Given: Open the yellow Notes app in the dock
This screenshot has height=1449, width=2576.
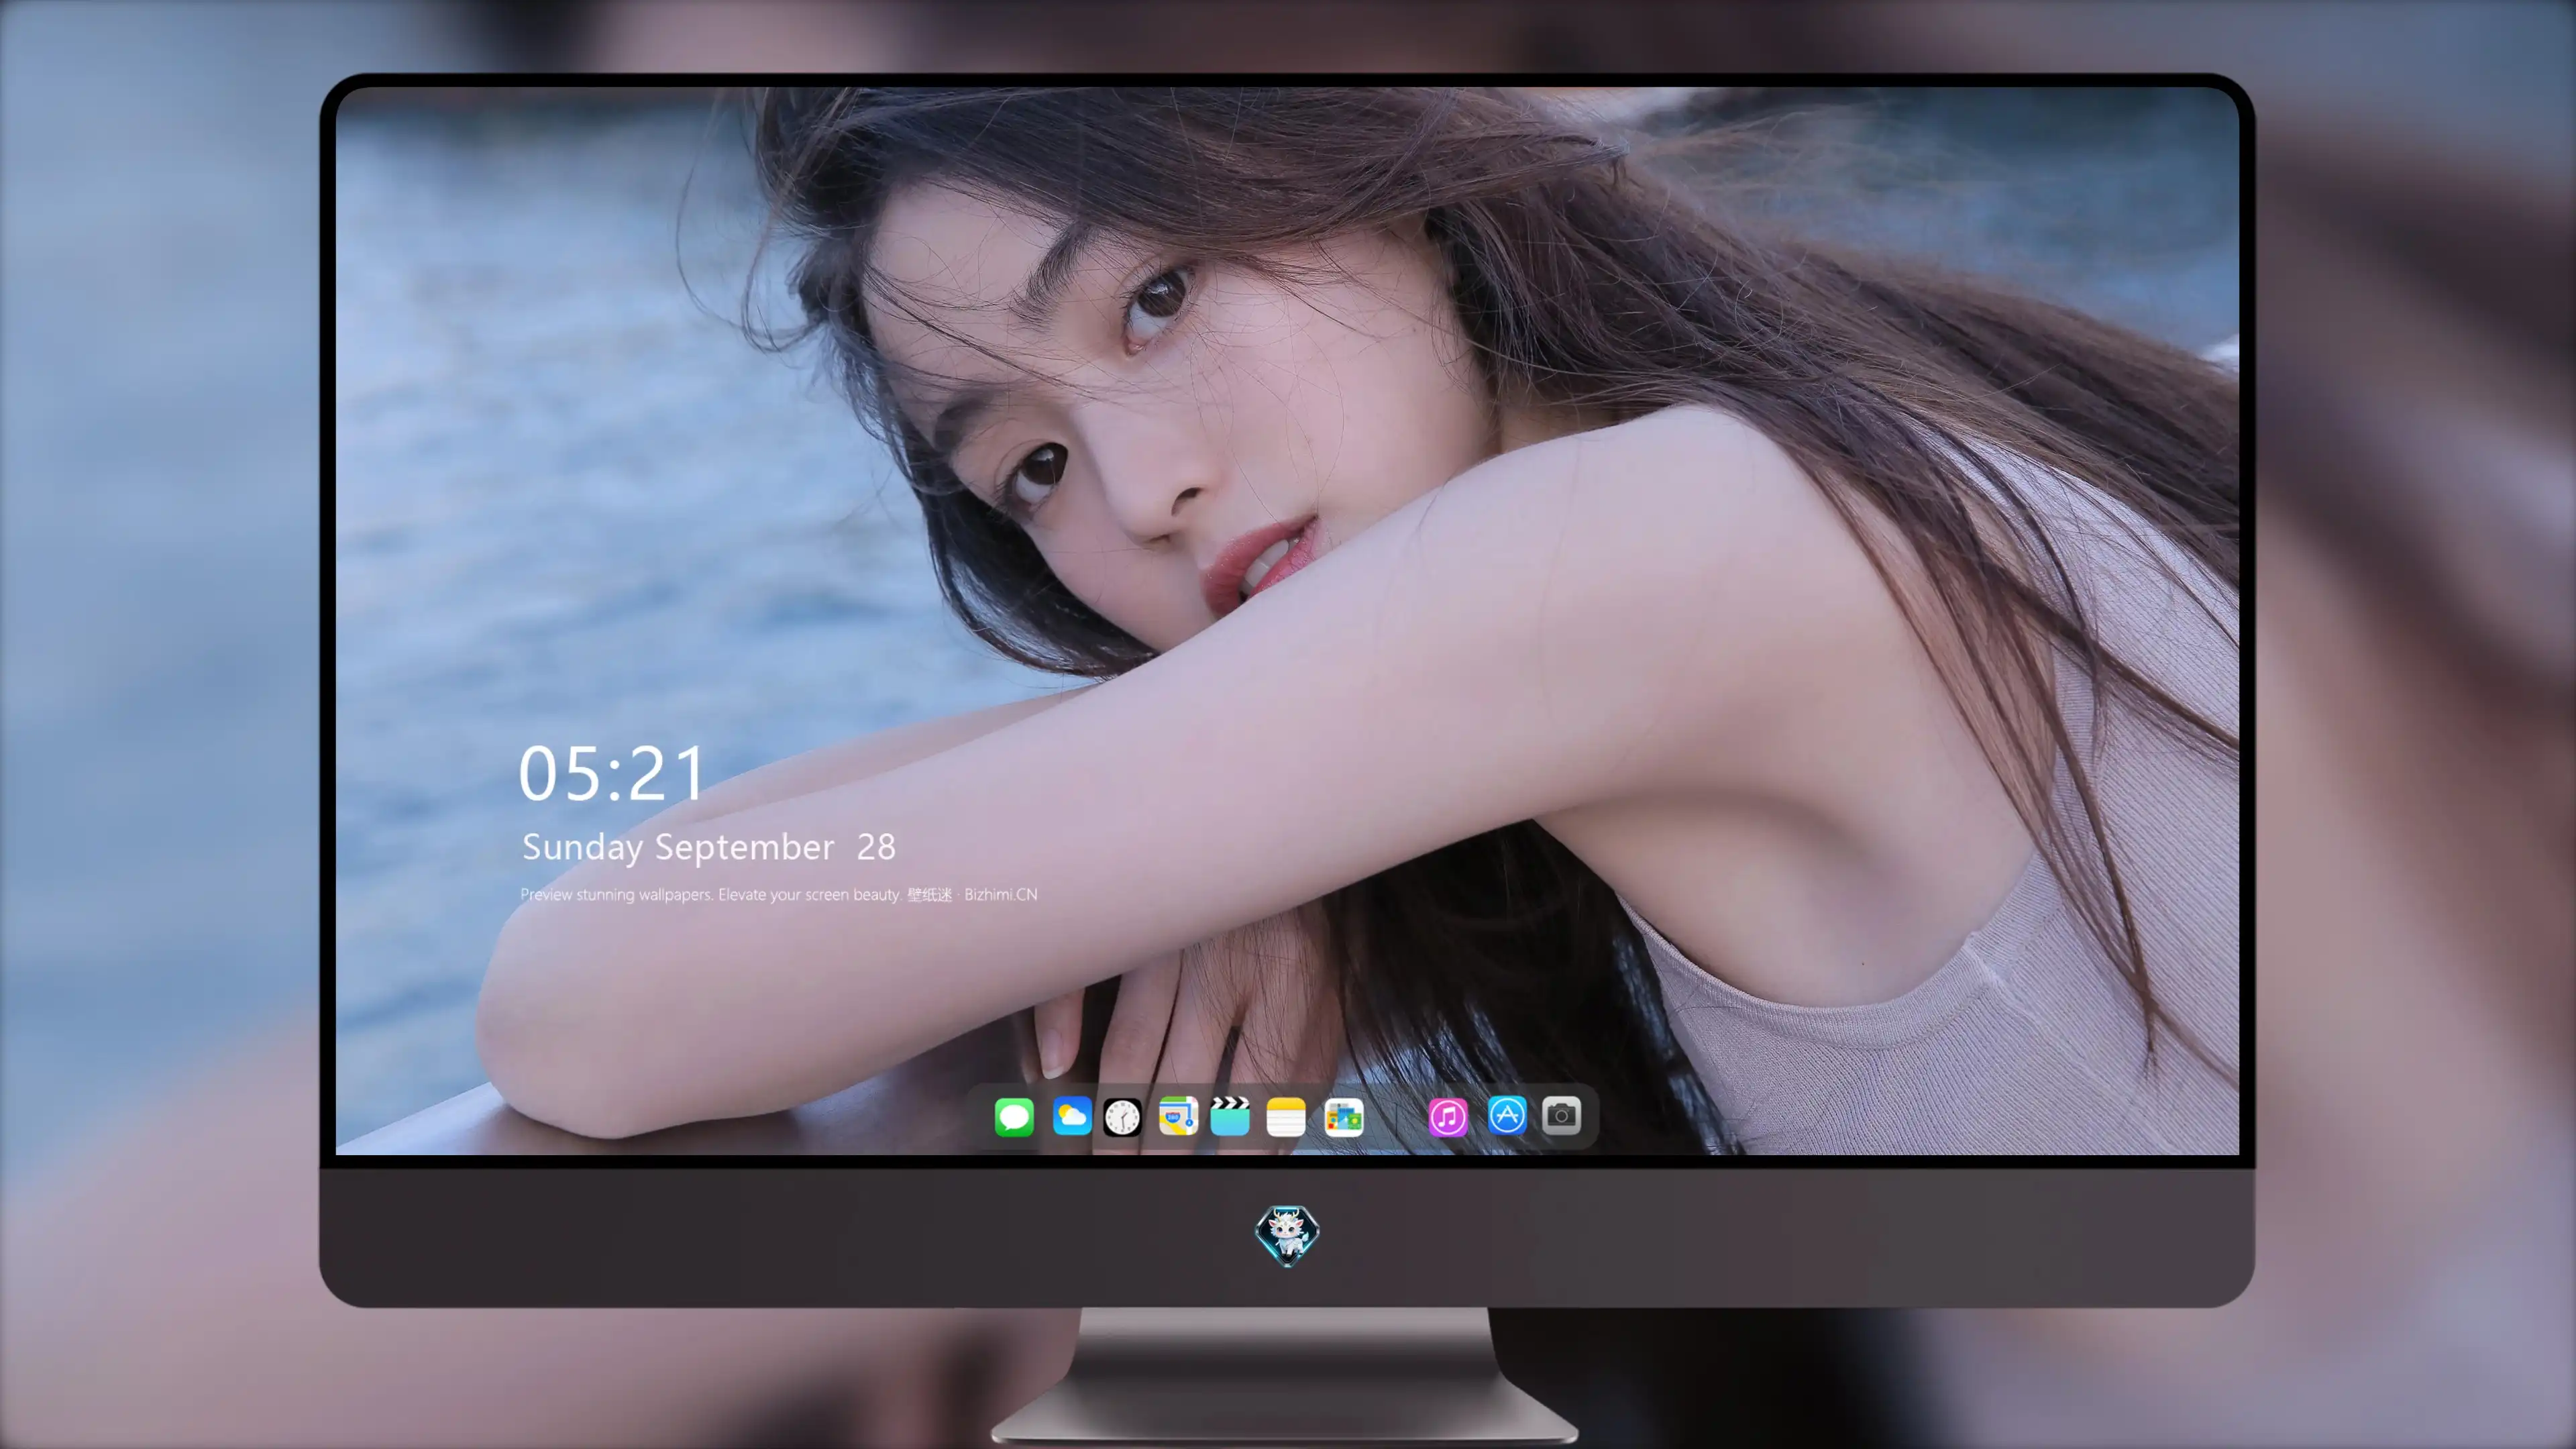Looking at the screenshot, I should tap(1286, 1116).
